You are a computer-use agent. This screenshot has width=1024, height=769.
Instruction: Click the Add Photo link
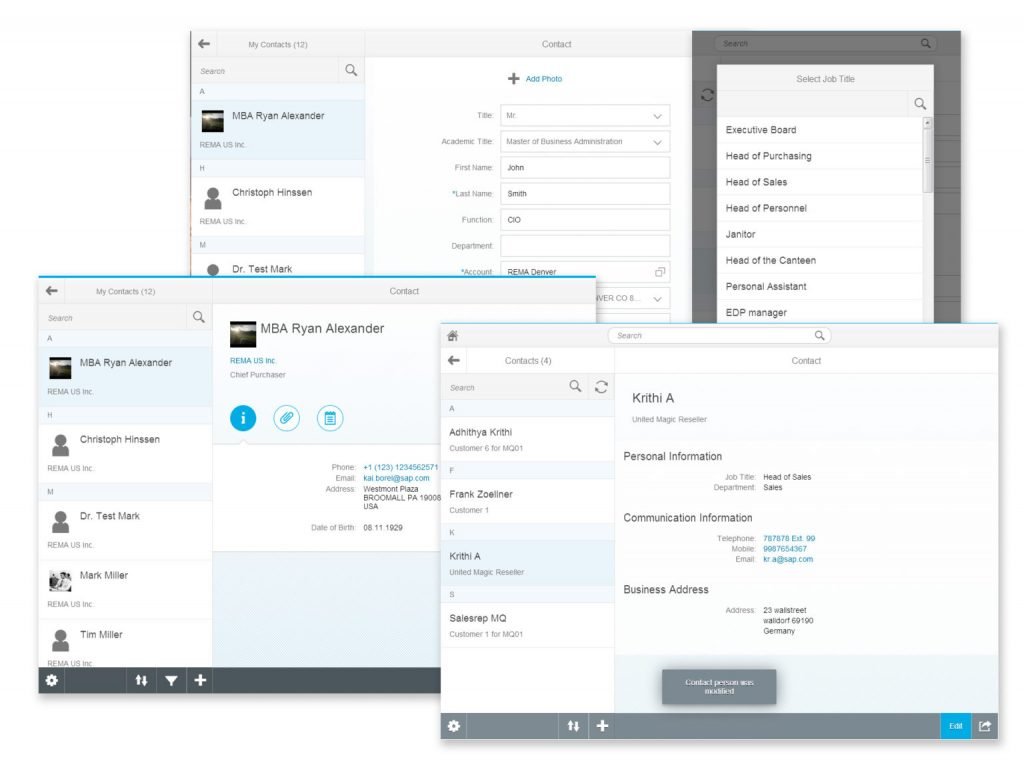tap(536, 78)
